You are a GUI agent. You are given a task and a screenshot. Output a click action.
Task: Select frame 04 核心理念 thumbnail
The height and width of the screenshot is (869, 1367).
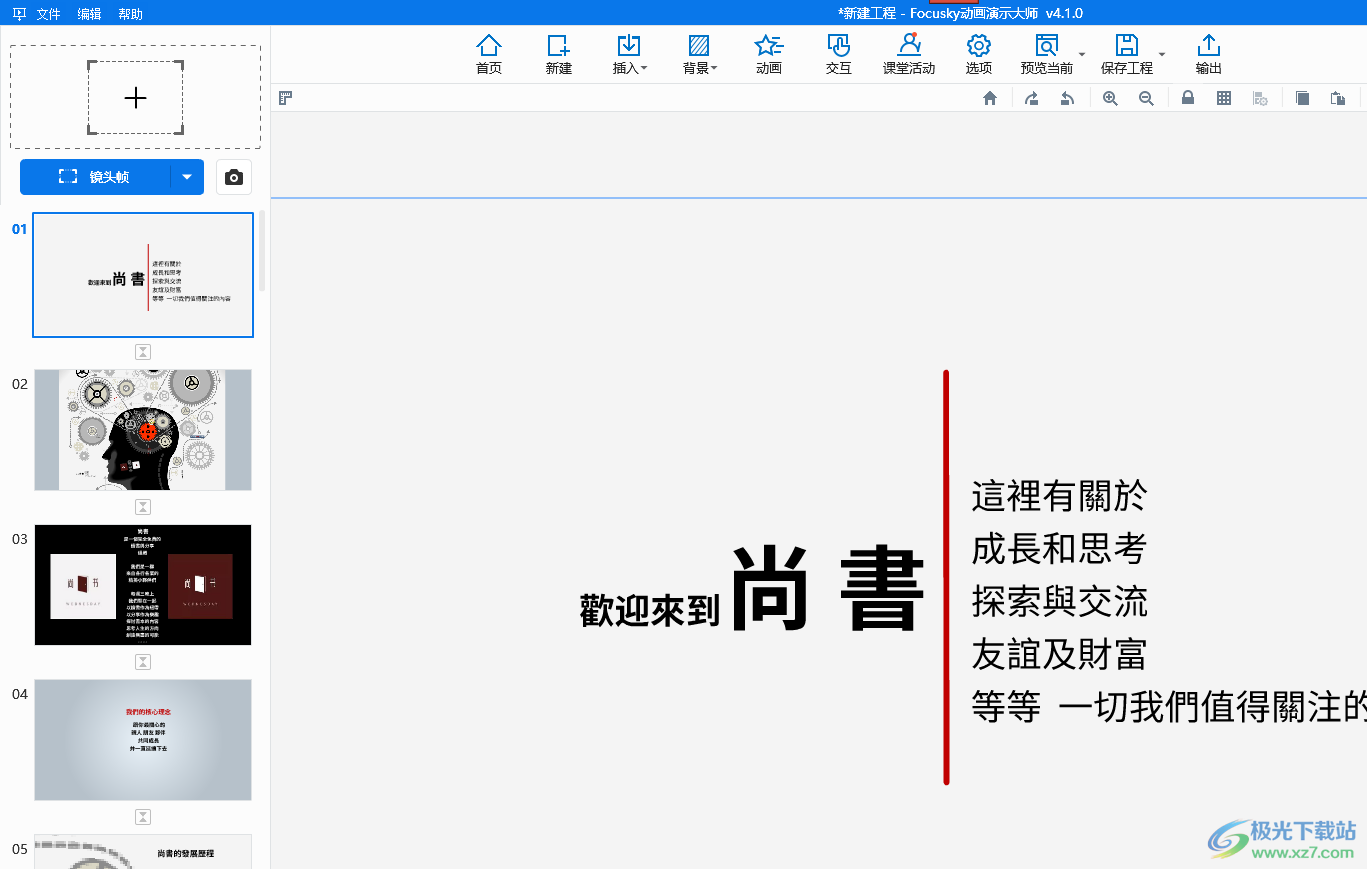[x=143, y=740]
